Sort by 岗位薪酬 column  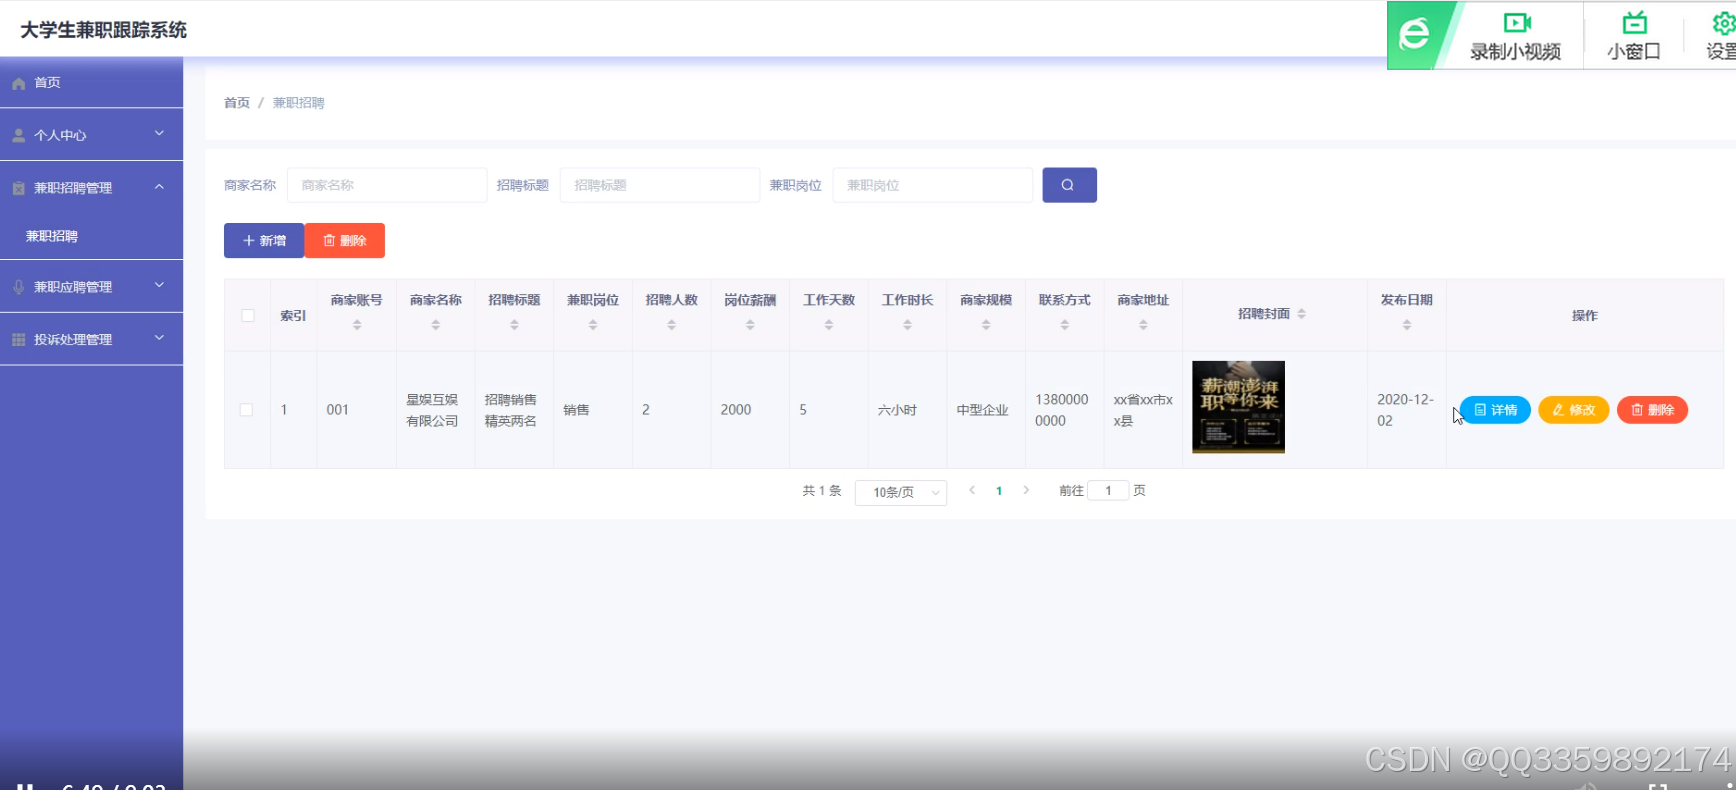pyautogui.click(x=750, y=325)
